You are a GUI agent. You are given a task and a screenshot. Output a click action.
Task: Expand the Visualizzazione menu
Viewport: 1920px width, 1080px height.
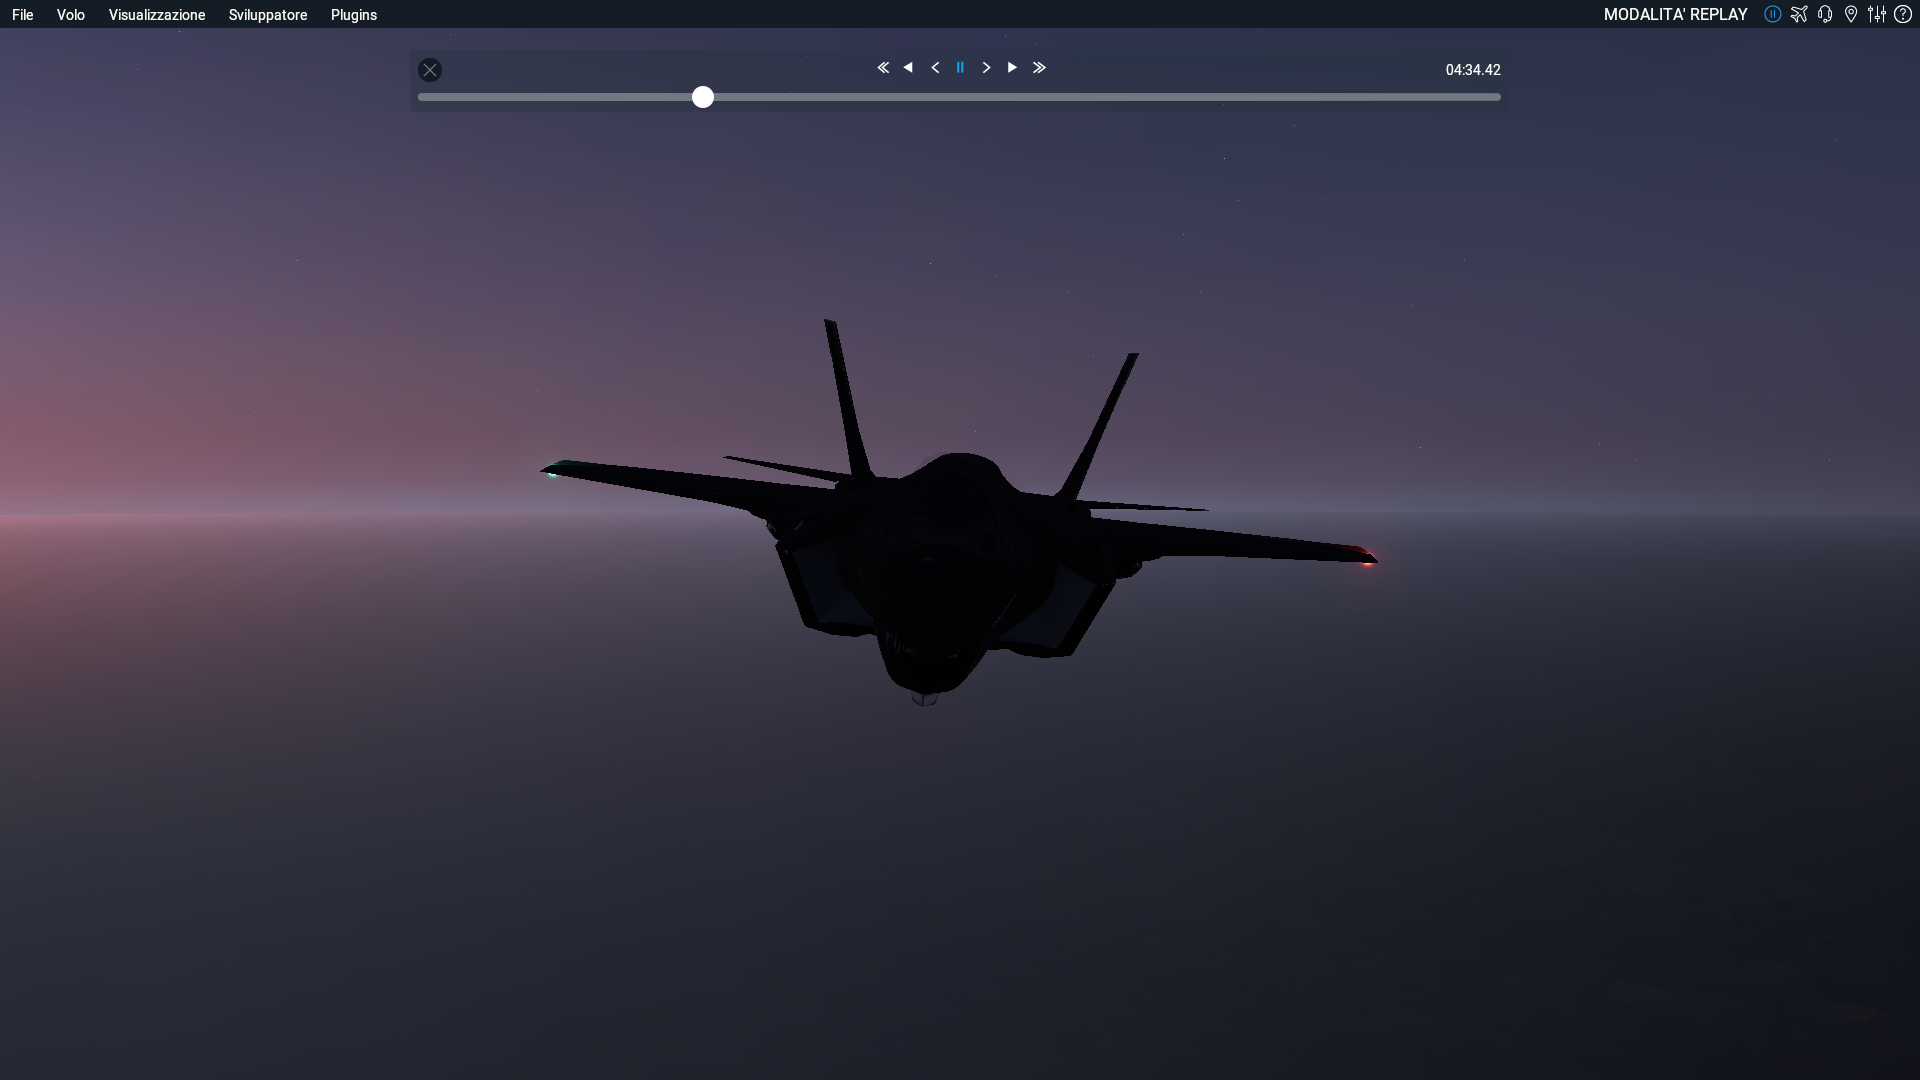click(x=157, y=15)
